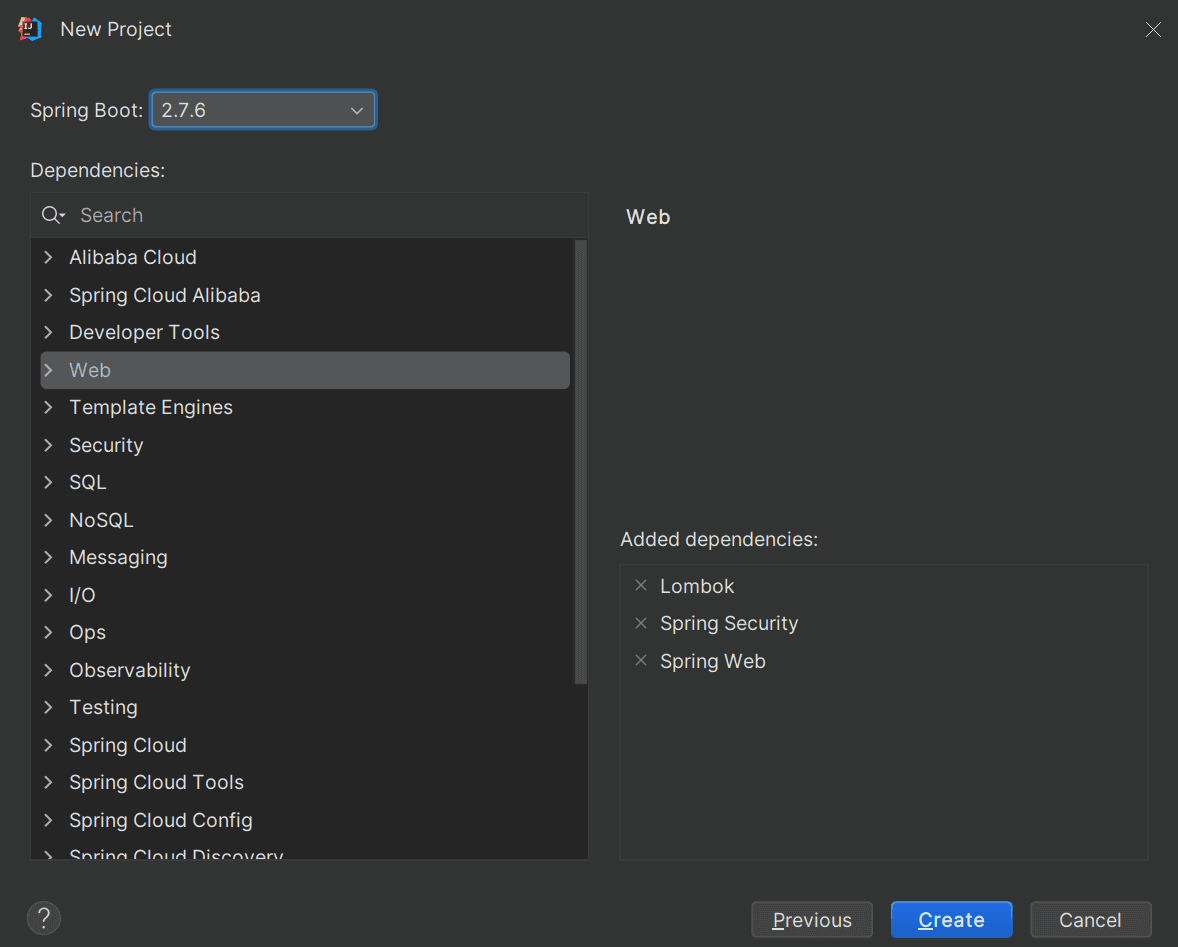1178x947 pixels.
Task: Expand the I/O category
Action: pos(49,595)
